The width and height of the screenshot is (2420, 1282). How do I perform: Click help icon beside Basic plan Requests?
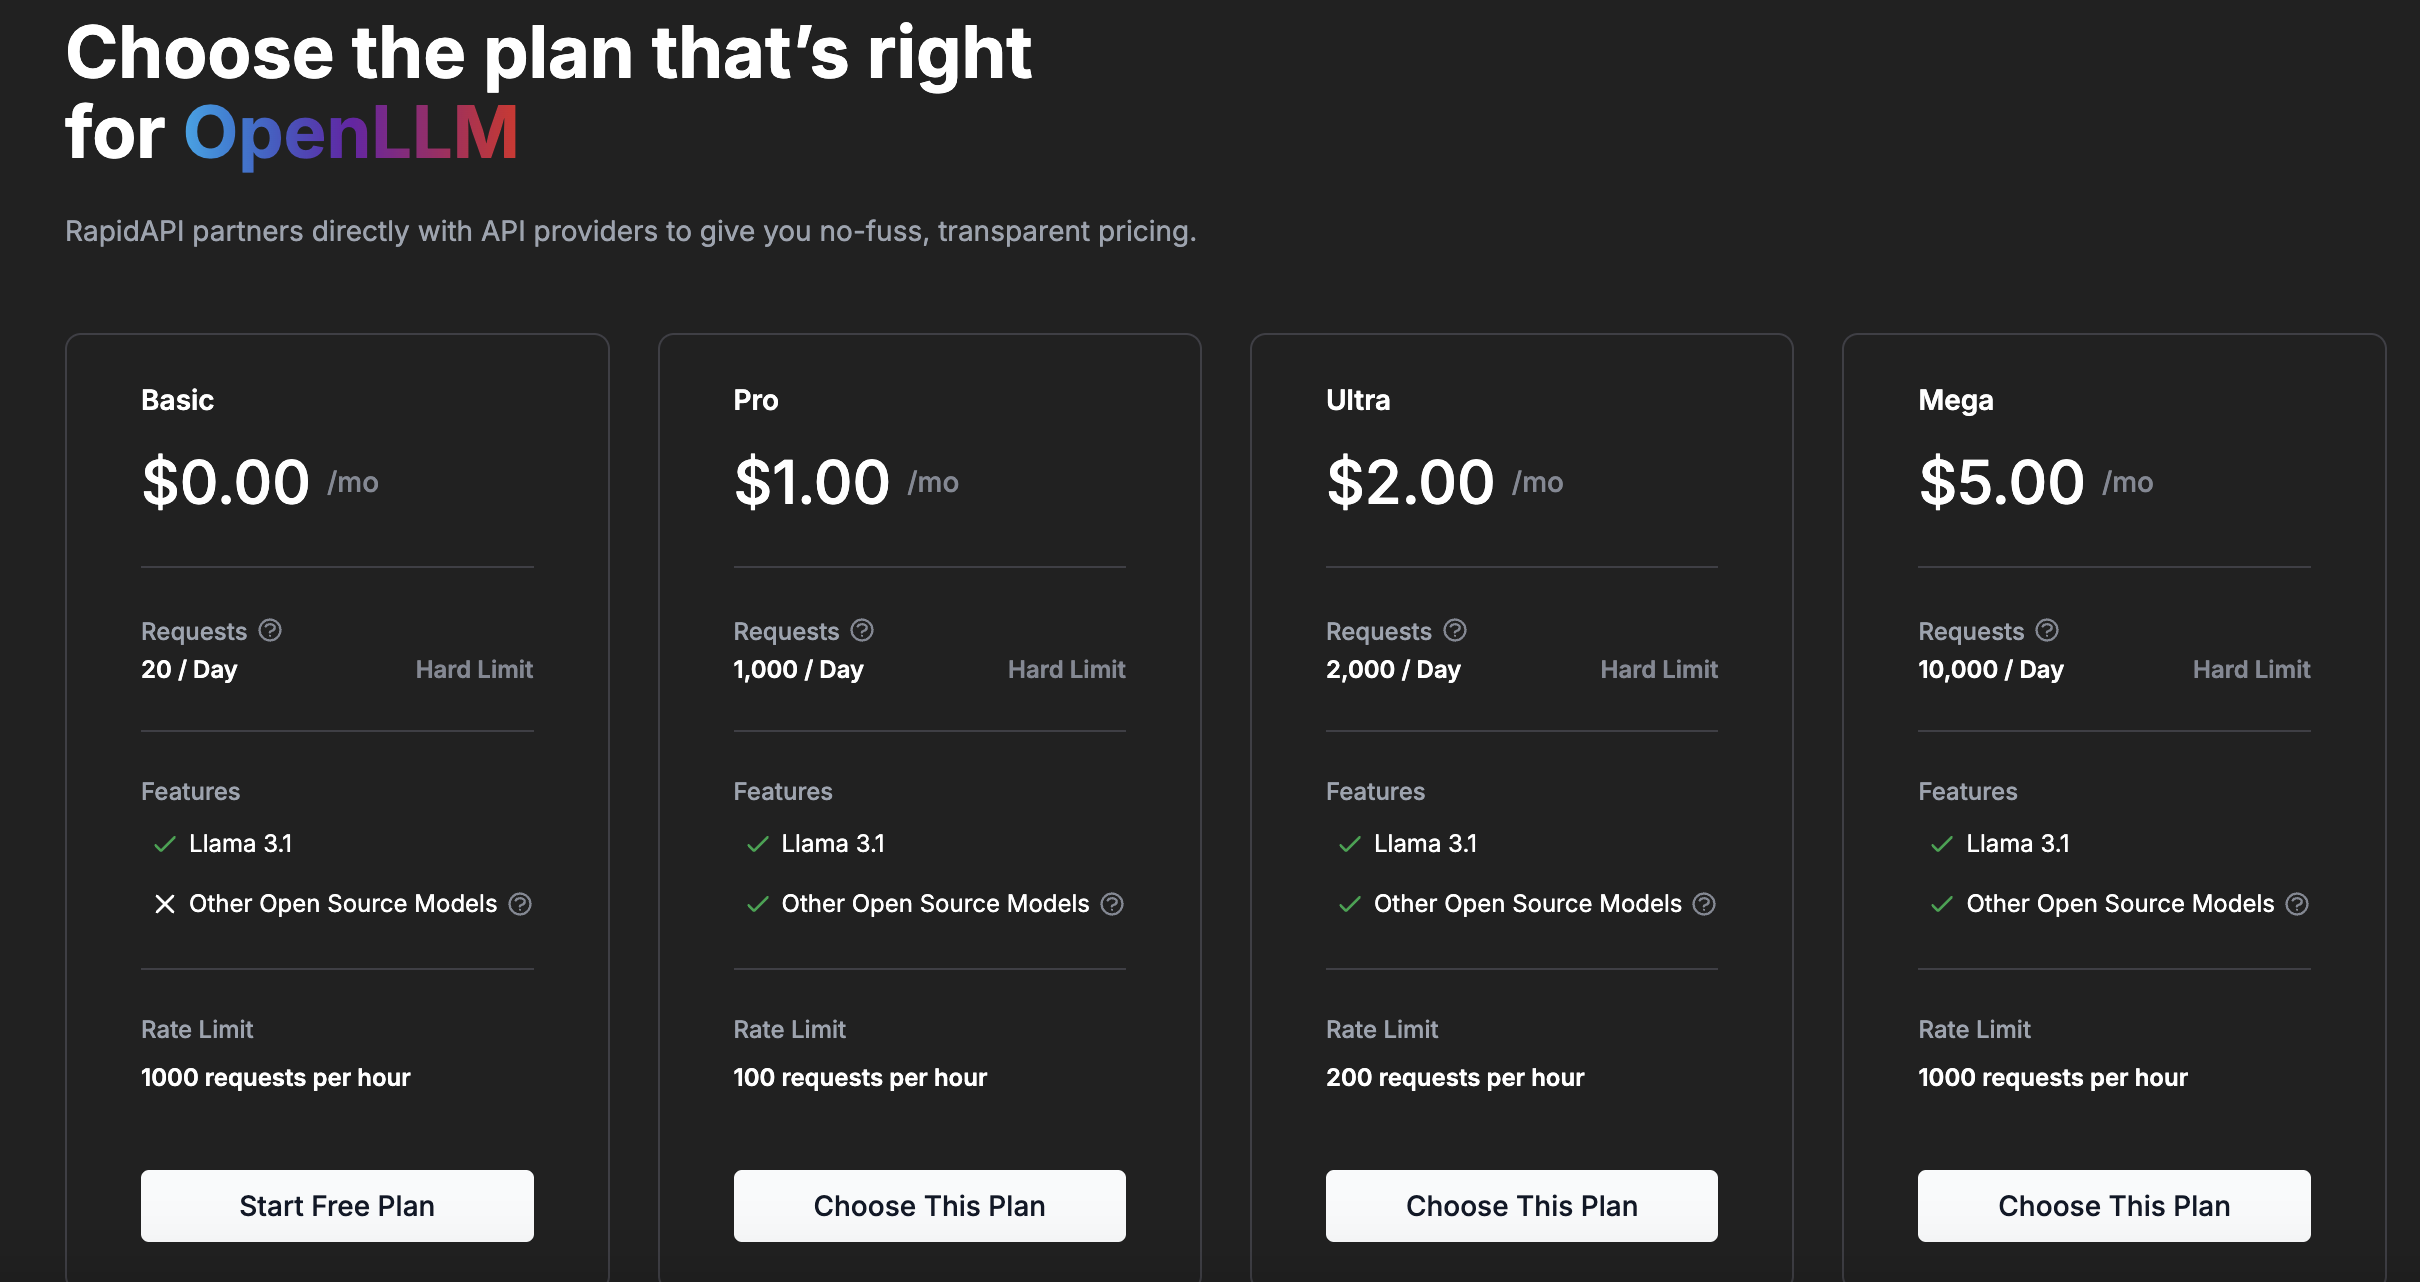(270, 630)
